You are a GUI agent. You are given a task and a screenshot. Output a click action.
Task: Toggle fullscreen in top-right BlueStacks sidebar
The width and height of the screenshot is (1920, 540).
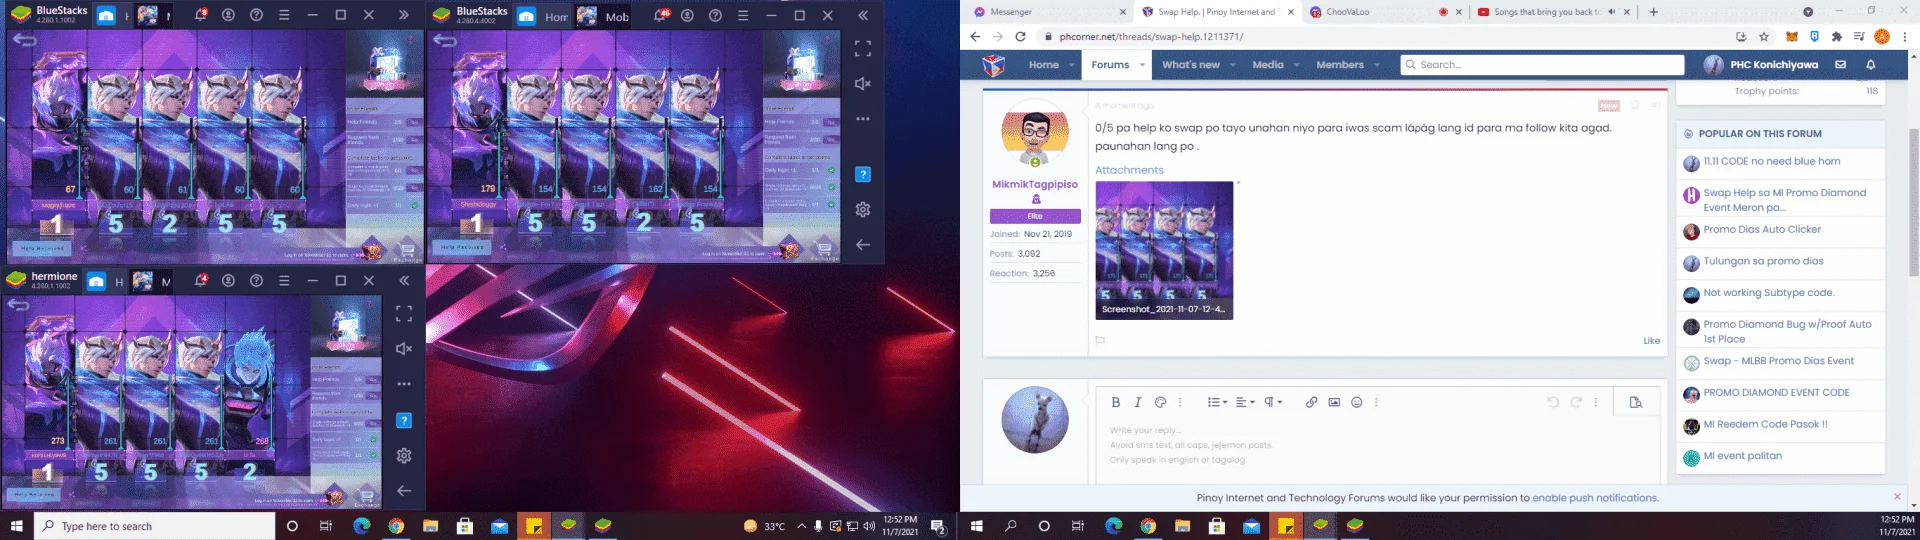click(x=863, y=49)
